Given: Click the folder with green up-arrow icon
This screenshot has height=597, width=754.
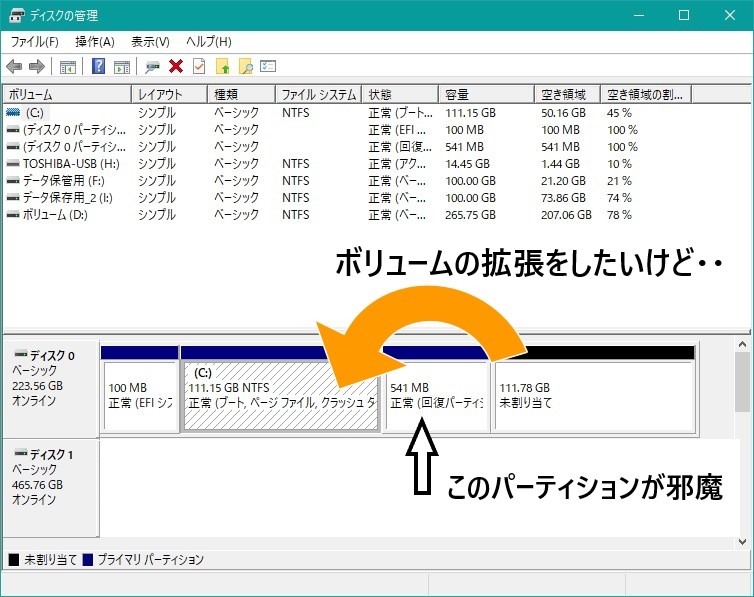Looking at the screenshot, I should (222, 66).
